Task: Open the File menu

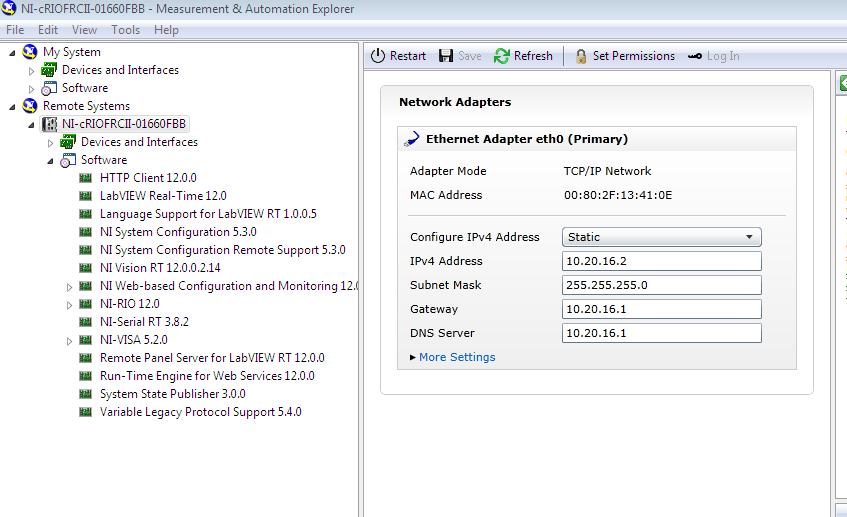Action: [x=15, y=30]
